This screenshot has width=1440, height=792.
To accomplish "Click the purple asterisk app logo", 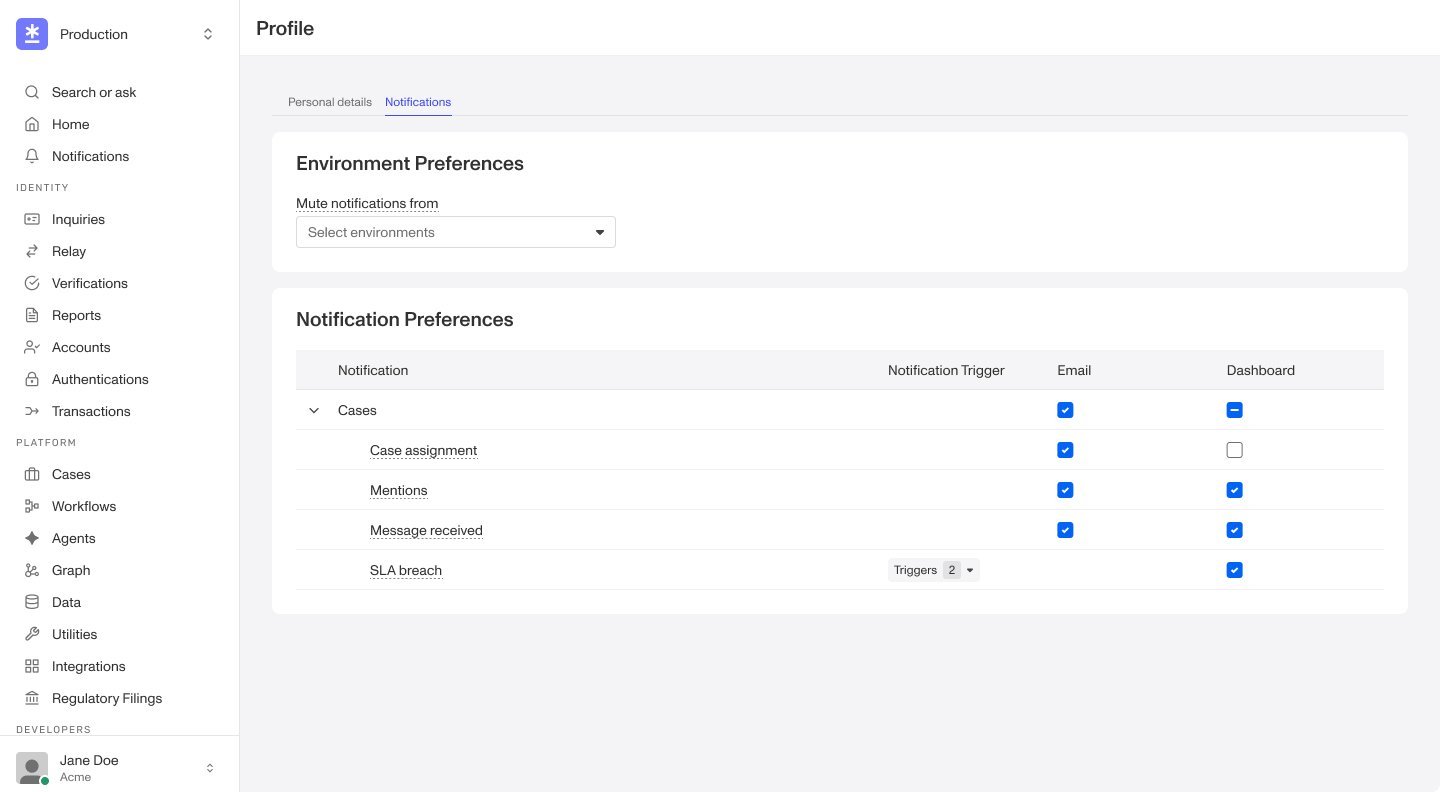I will (32, 34).
